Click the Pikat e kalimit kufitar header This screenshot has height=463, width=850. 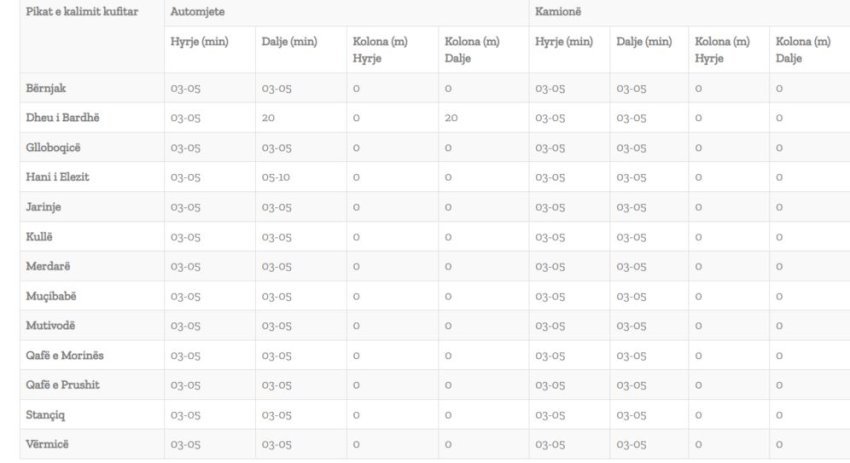[x=82, y=12]
